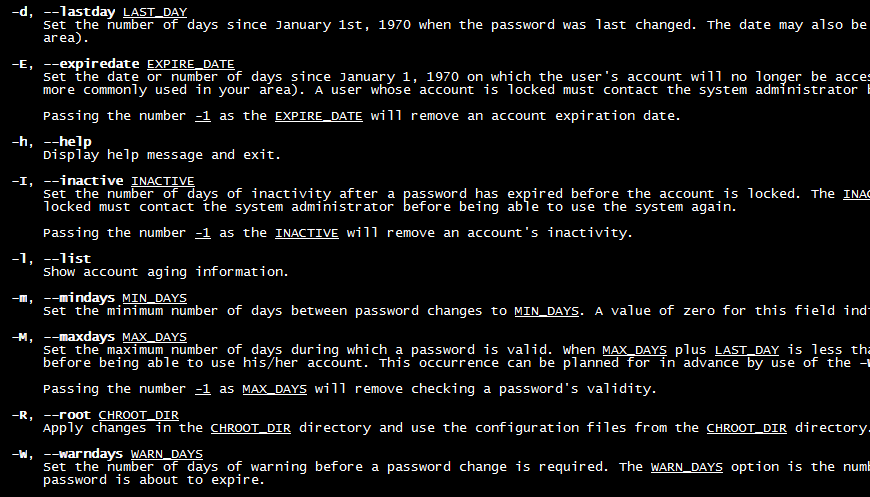This screenshot has width=870, height=497.
Task: Click EXPIRE_DATE next to --expiredate
Action: tap(190, 64)
